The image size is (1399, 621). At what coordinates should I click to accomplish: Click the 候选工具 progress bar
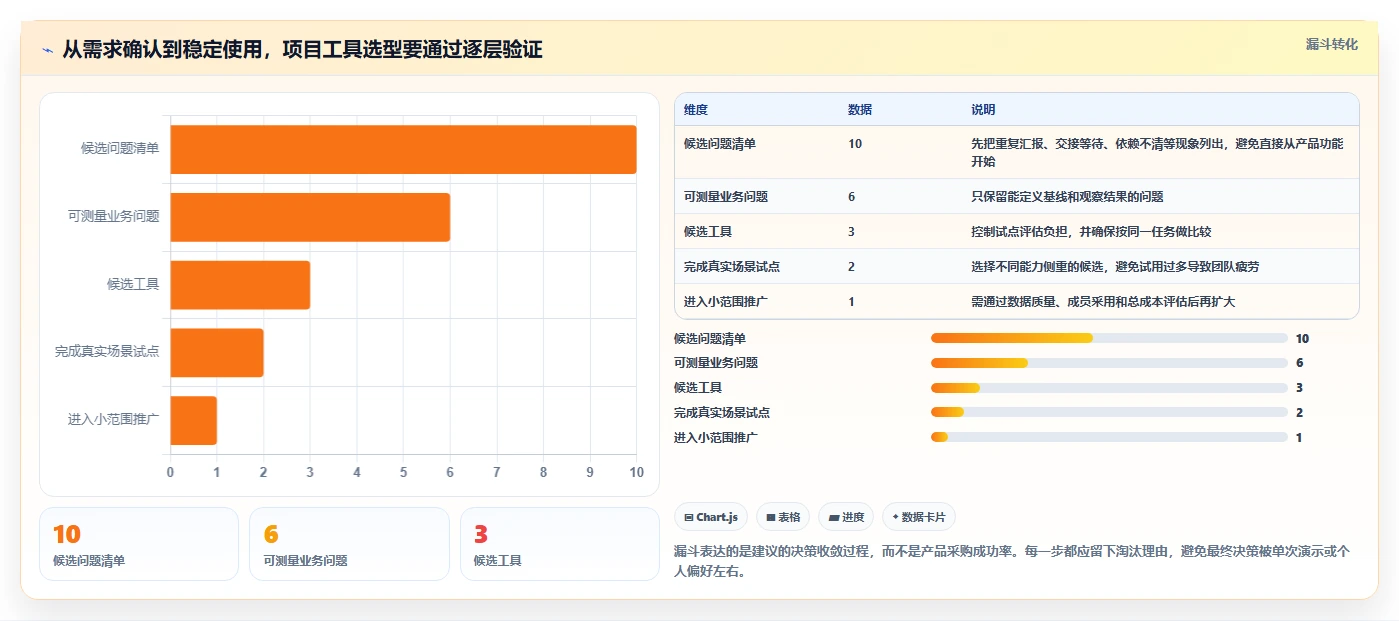pos(1109,388)
